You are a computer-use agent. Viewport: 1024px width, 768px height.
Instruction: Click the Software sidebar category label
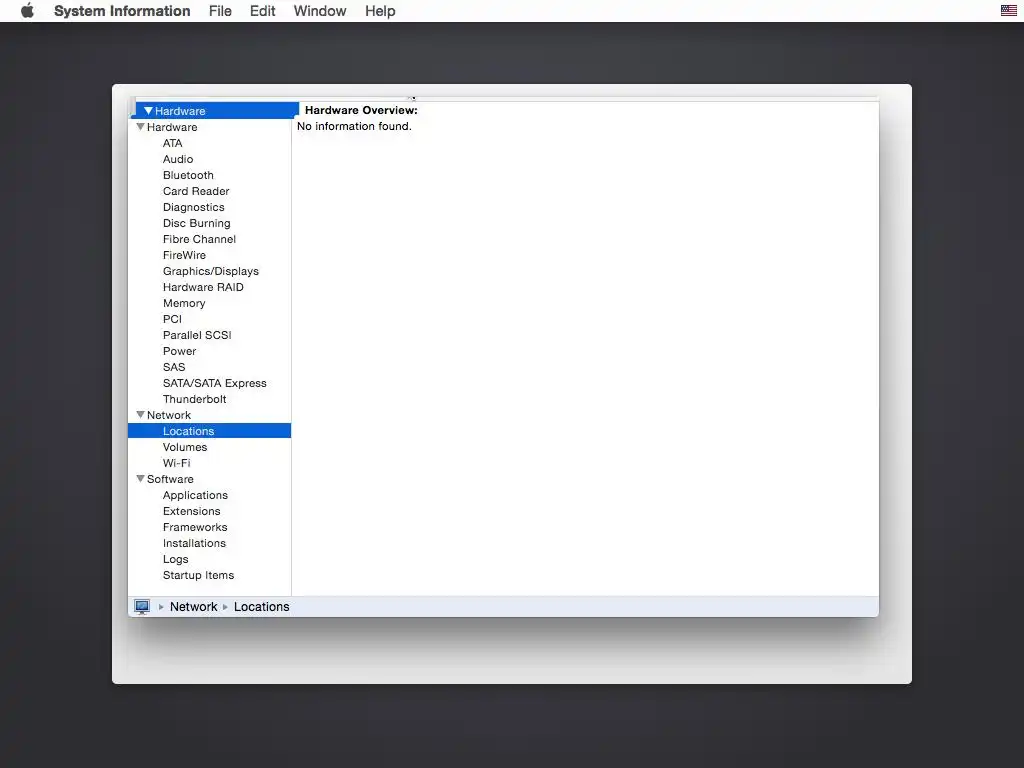[170, 479]
